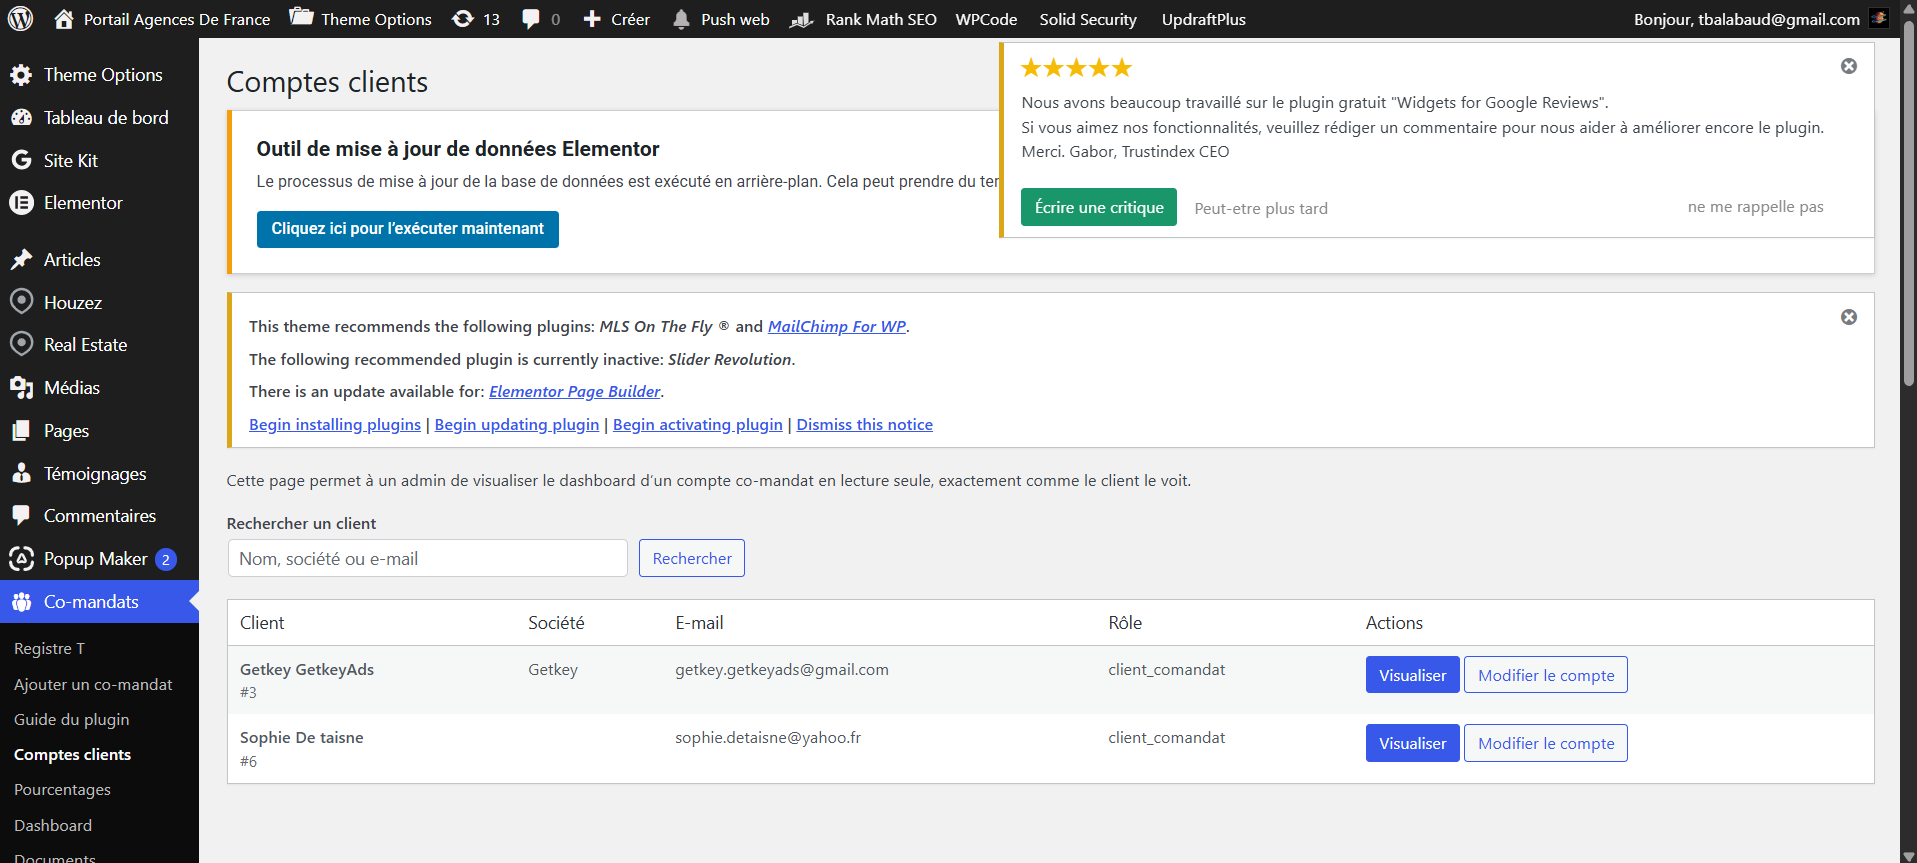Dismiss the theme recommended plugins notice

click(1849, 317)
